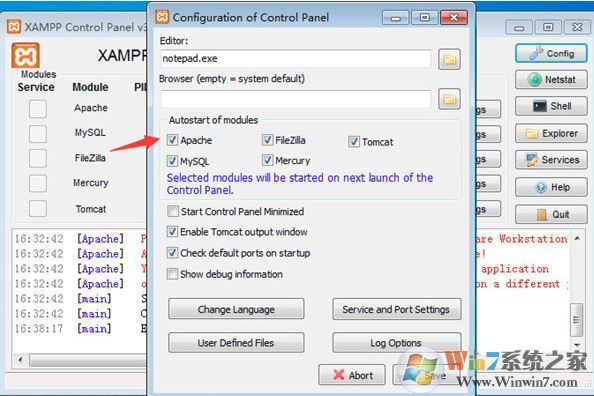Image resolution: width=594 pixels, height=396 pixels.
Task: Toggle Tomcat service checkbox in XAMPP panel
Action: 38,208
